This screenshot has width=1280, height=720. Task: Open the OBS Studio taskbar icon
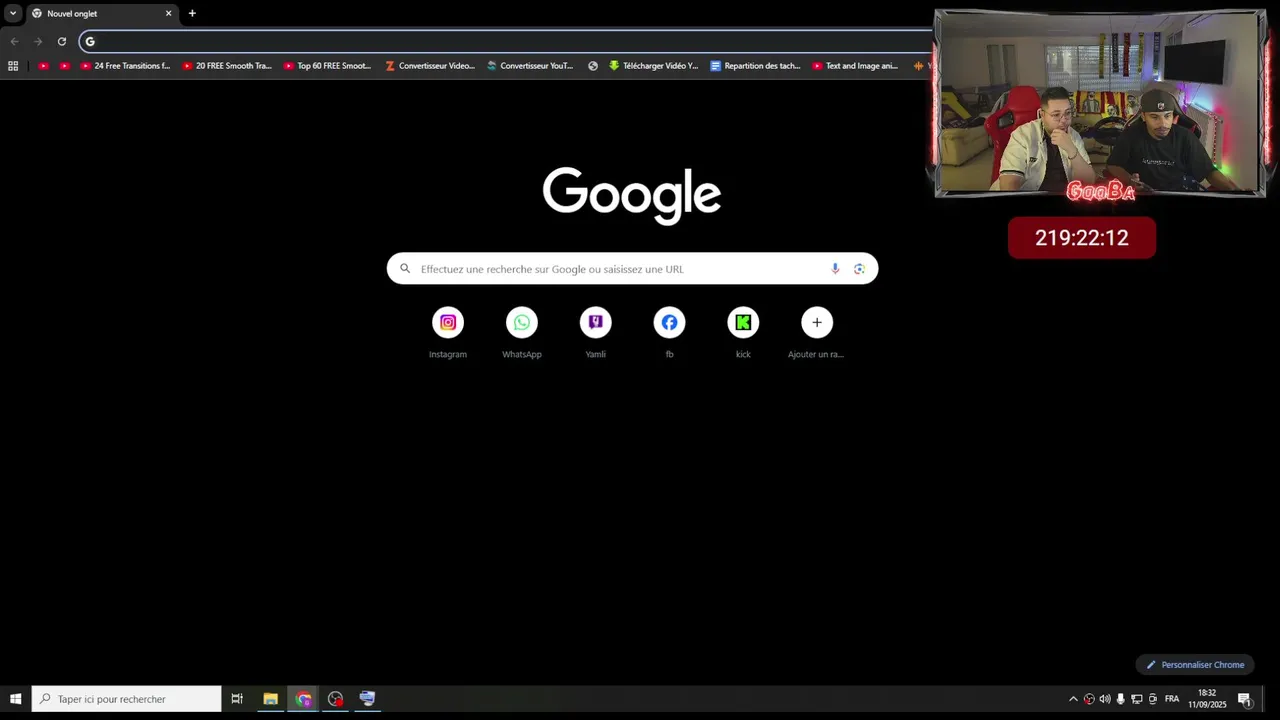[x=335, y=699]
